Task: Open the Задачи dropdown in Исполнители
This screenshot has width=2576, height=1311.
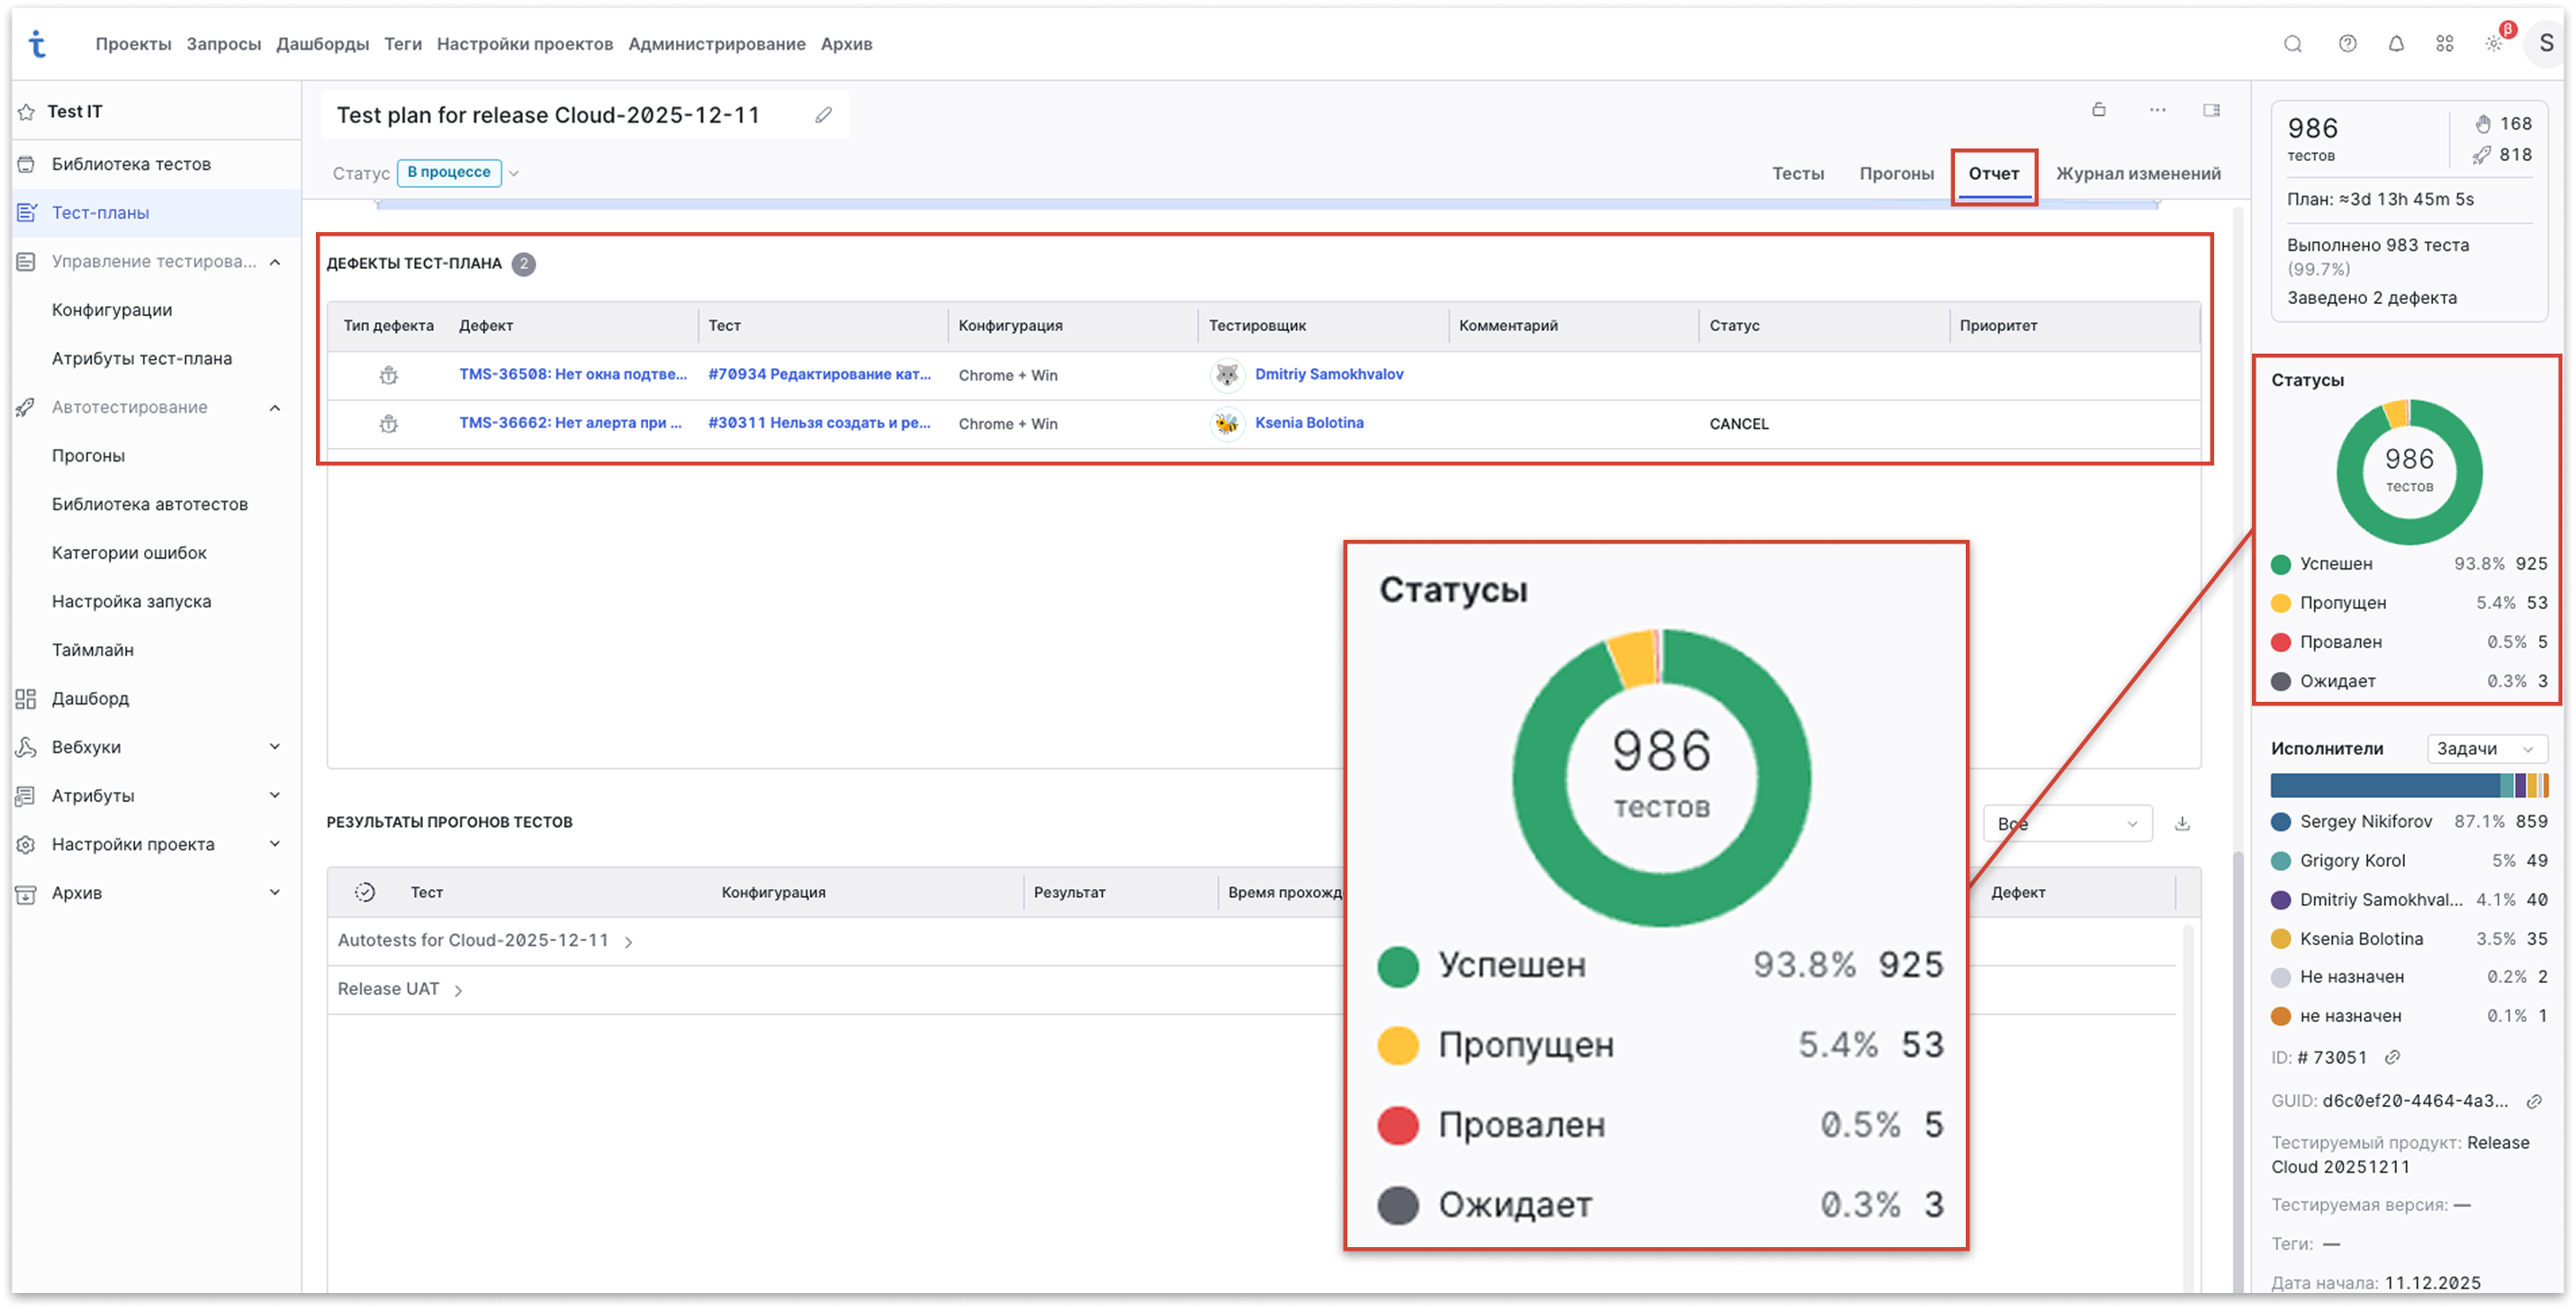Action: point(2486,748)
